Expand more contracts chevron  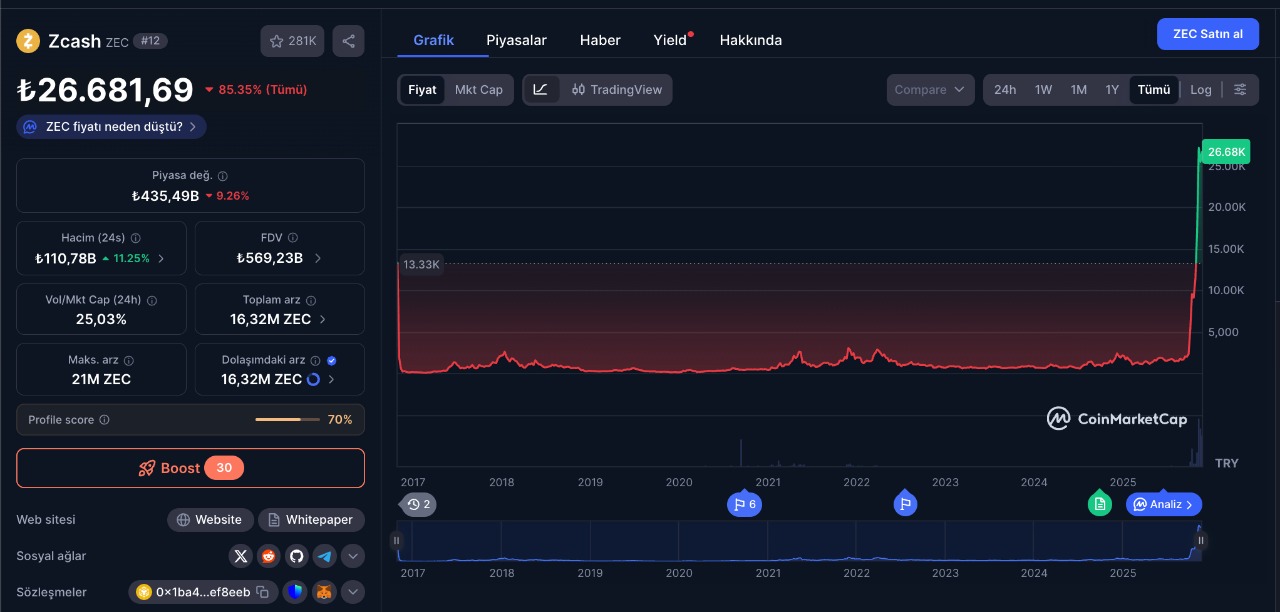tap(353, 592)
